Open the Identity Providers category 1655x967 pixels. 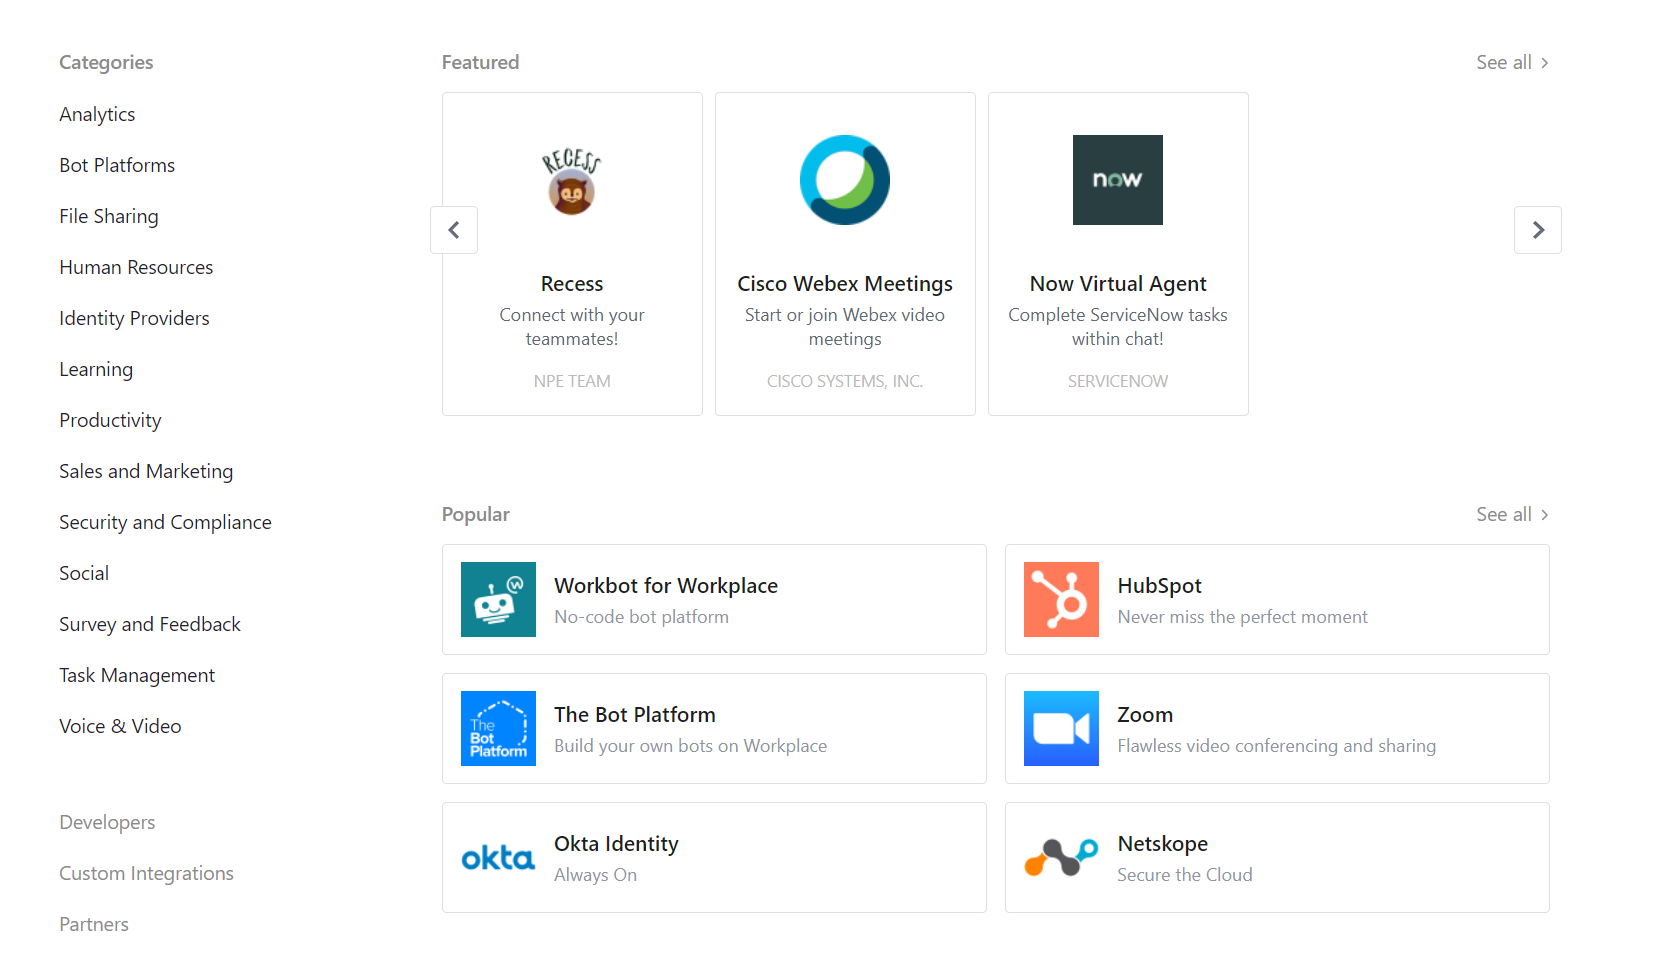134,318
